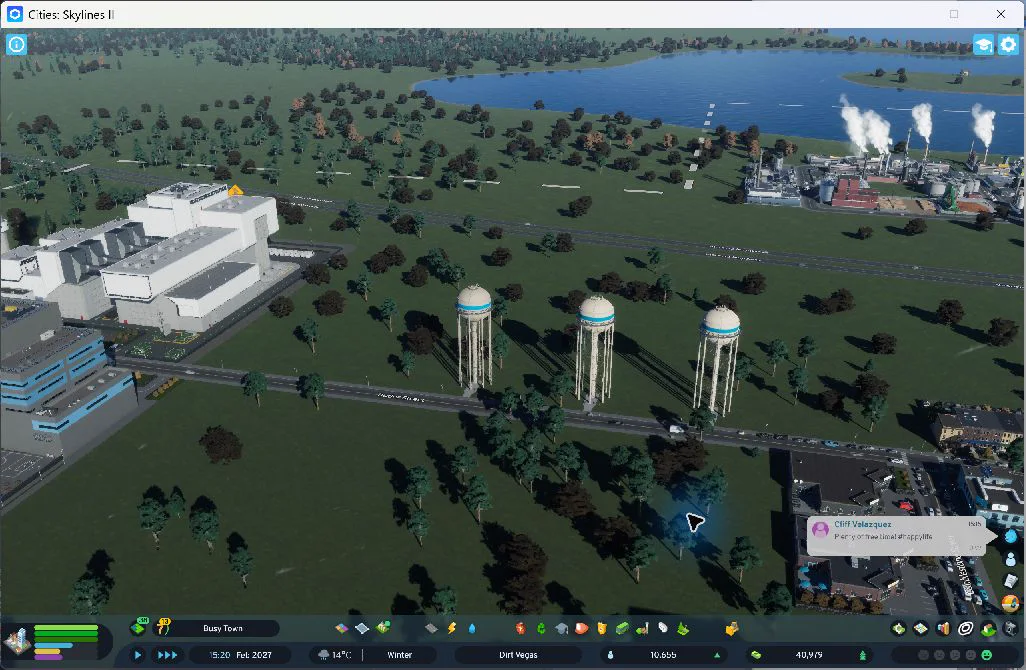The width and height of the screenshot is (1026, 670).
Task: Click the Dirt Vegas city name field
Action: click(x=518, y=654)
